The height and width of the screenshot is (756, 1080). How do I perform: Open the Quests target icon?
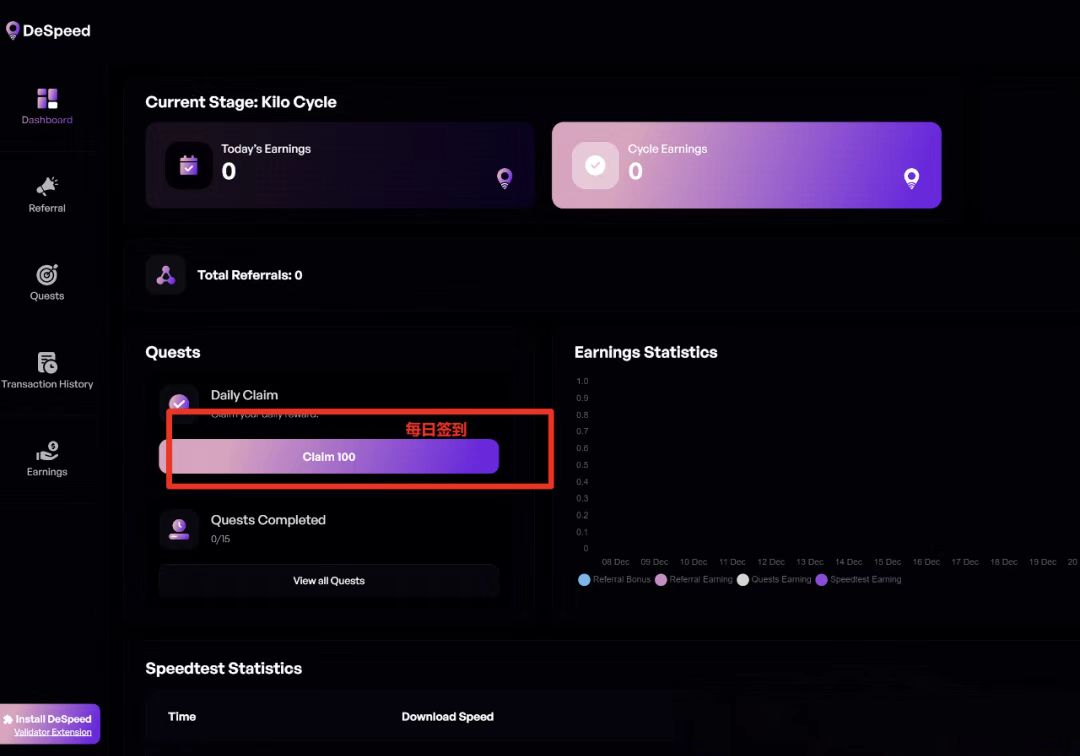click(47, 274)
